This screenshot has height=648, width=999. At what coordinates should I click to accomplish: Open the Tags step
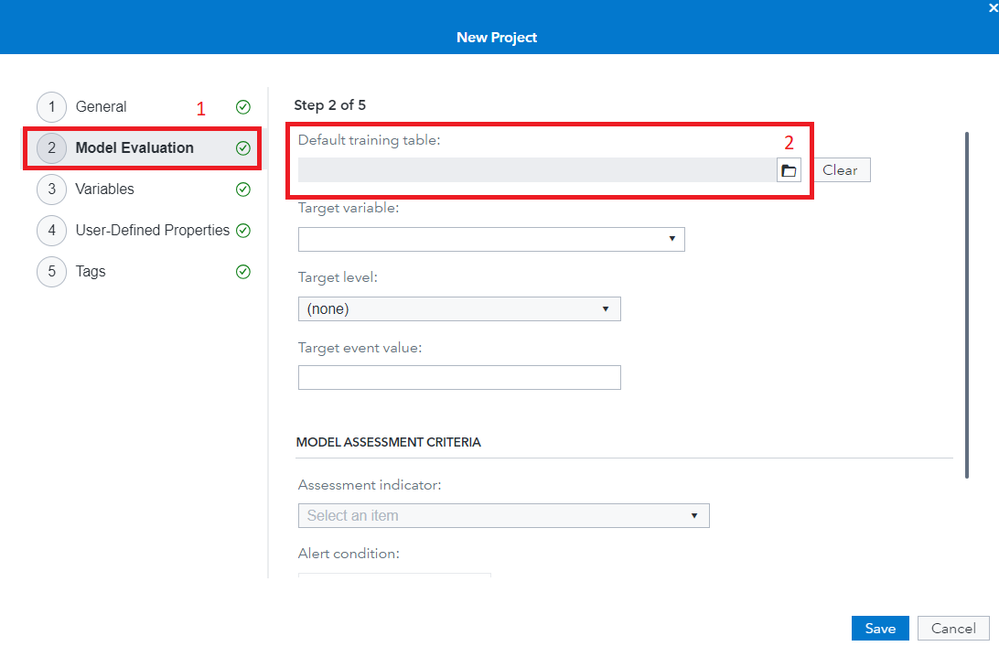[x=90, y=271]
